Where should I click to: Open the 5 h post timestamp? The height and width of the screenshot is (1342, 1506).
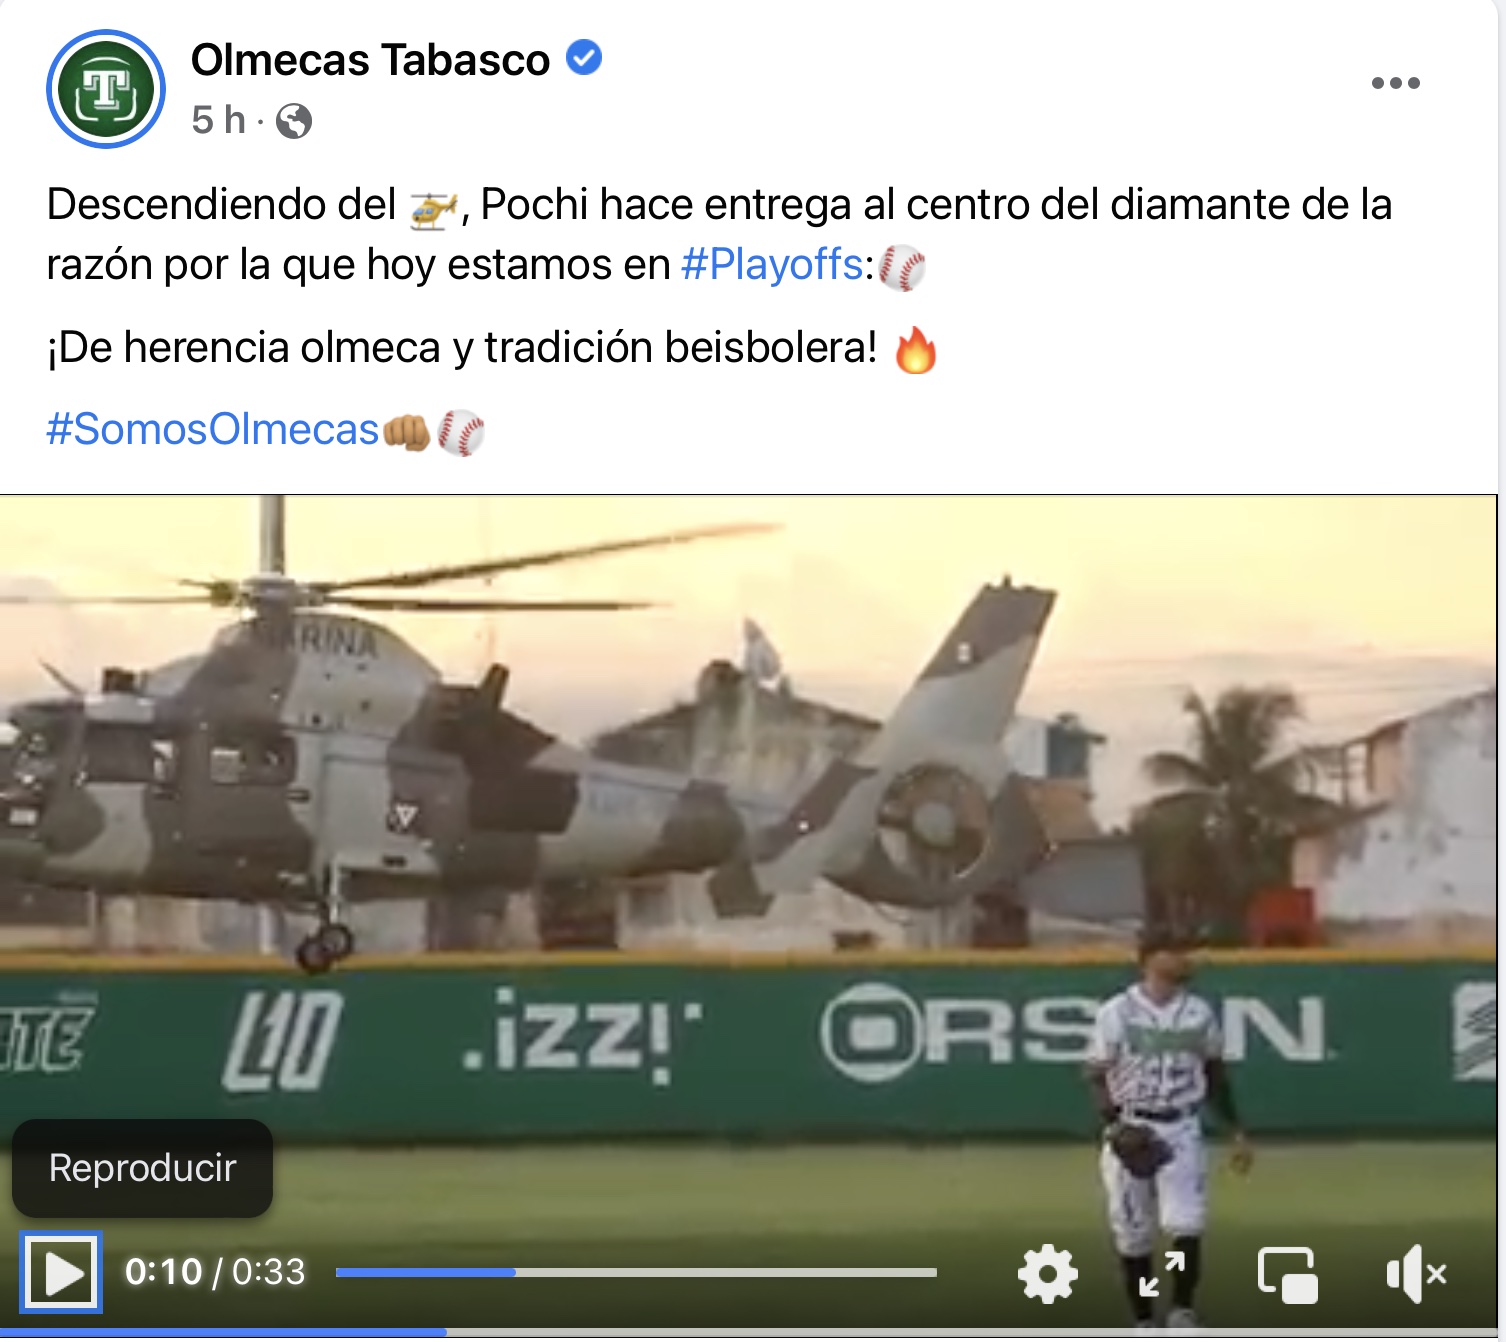(x=218, y=120)
